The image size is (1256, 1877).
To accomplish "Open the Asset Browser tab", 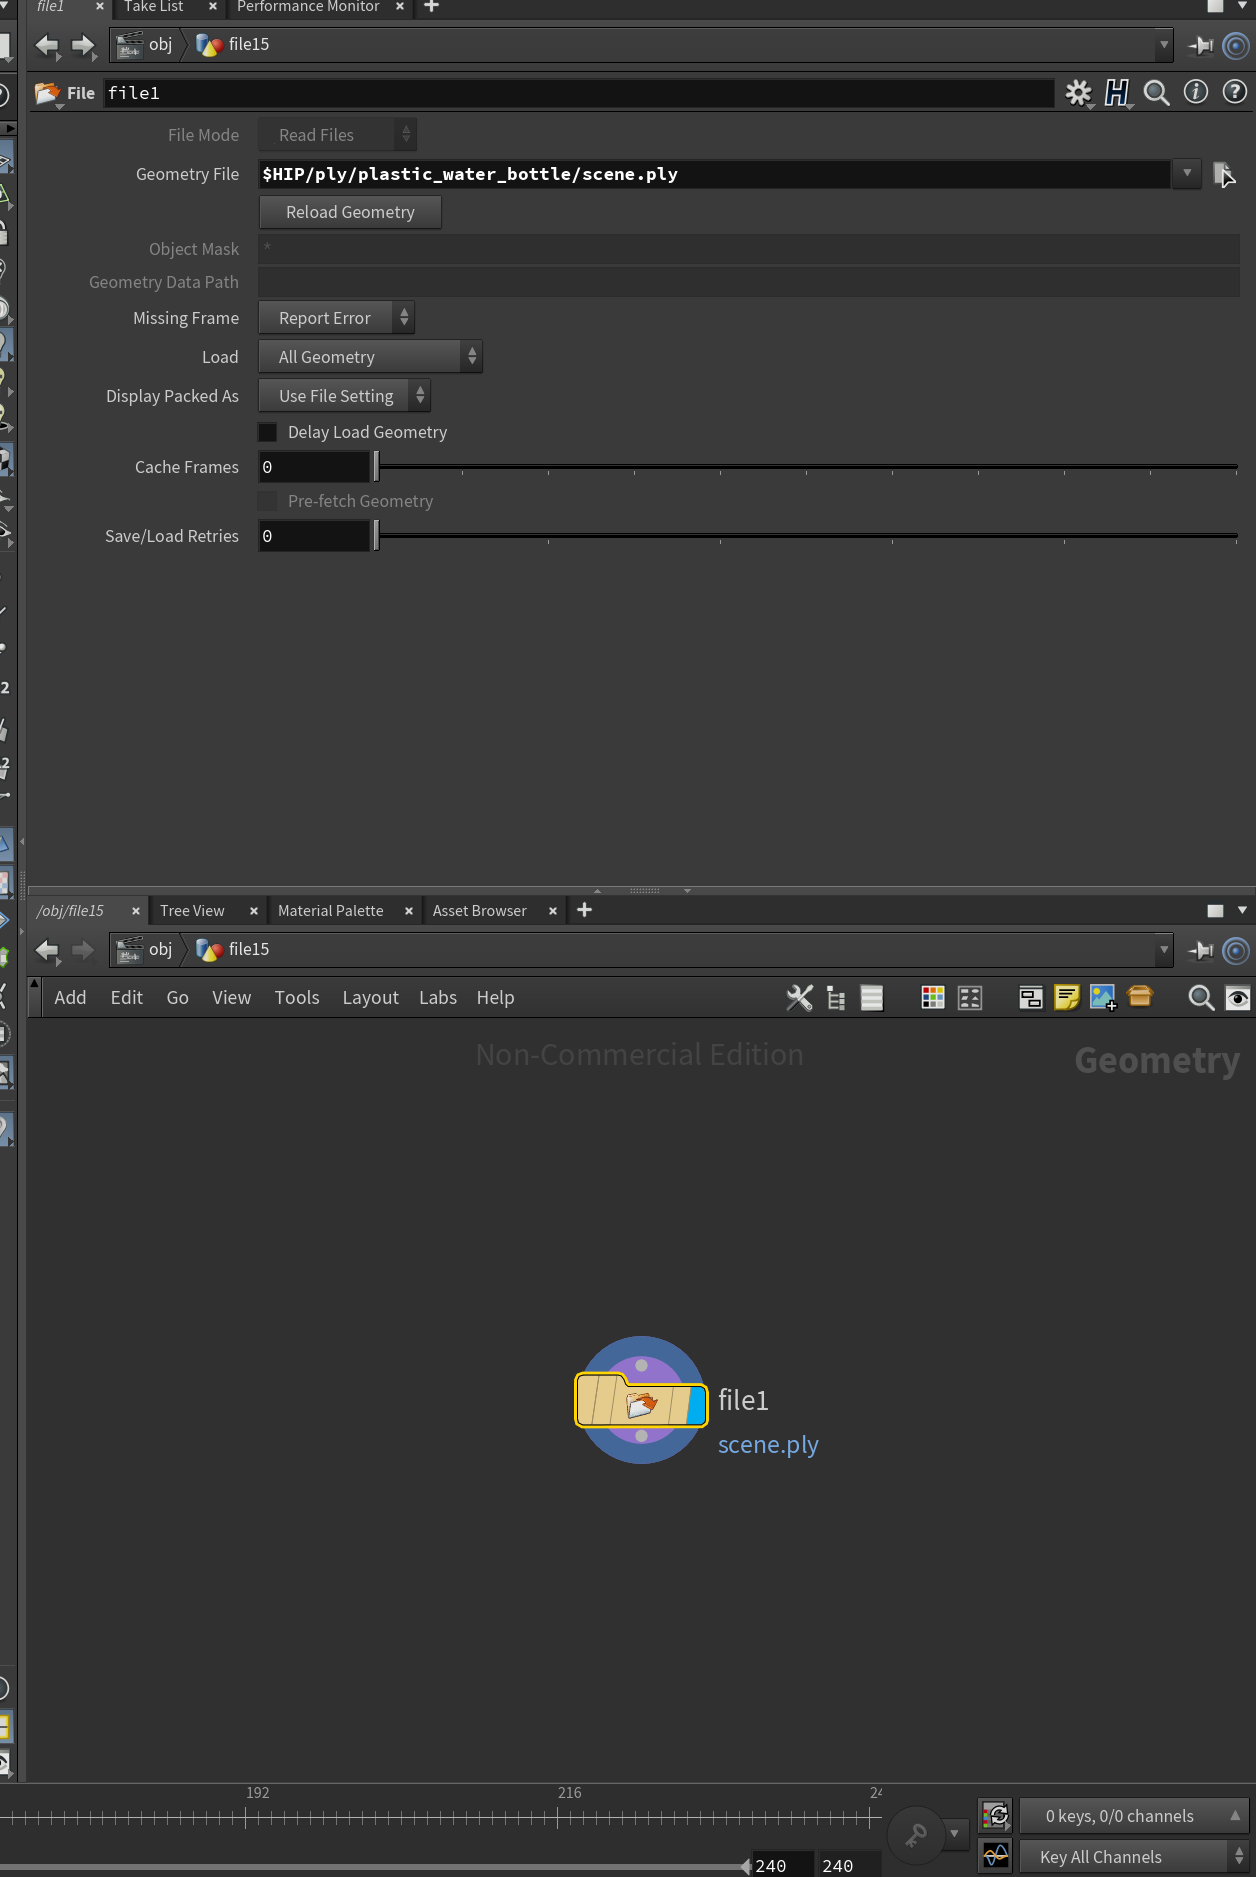I will point(480,911).
